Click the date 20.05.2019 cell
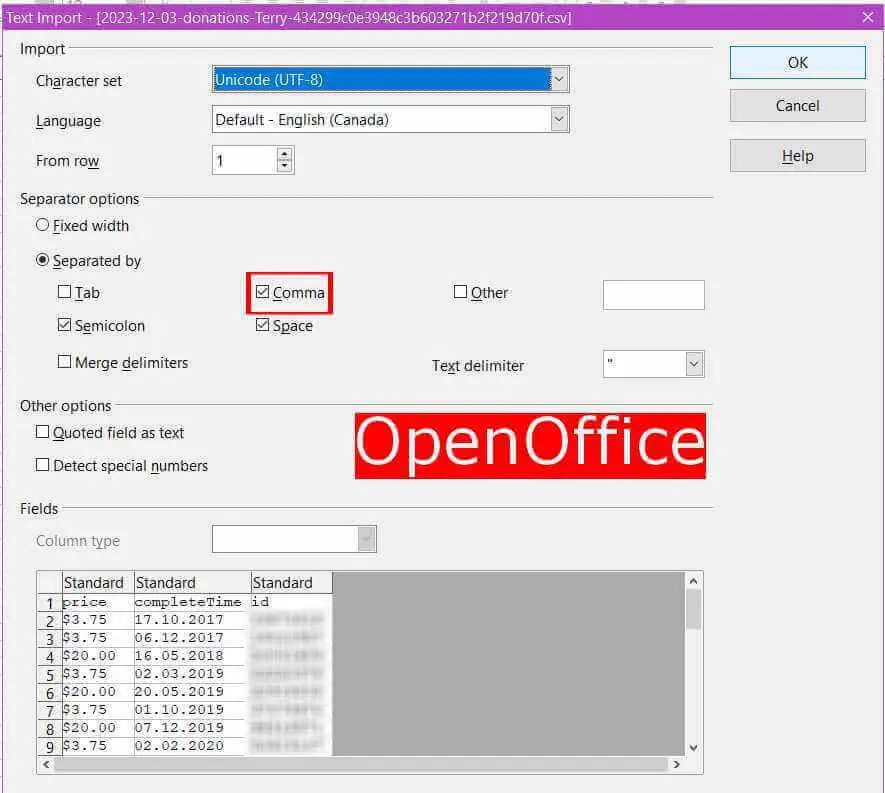This screenshot has height=793, width=885. [192, 692]
